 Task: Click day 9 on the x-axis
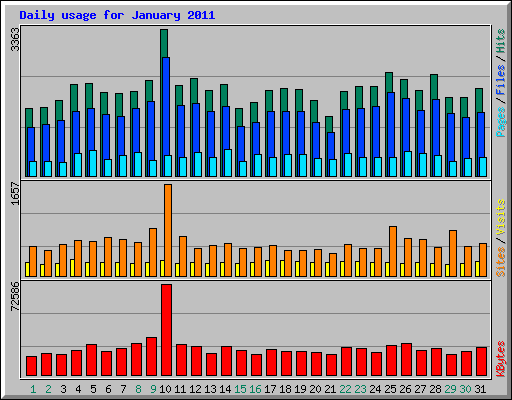pyautogui.click(x=153, y=389)
